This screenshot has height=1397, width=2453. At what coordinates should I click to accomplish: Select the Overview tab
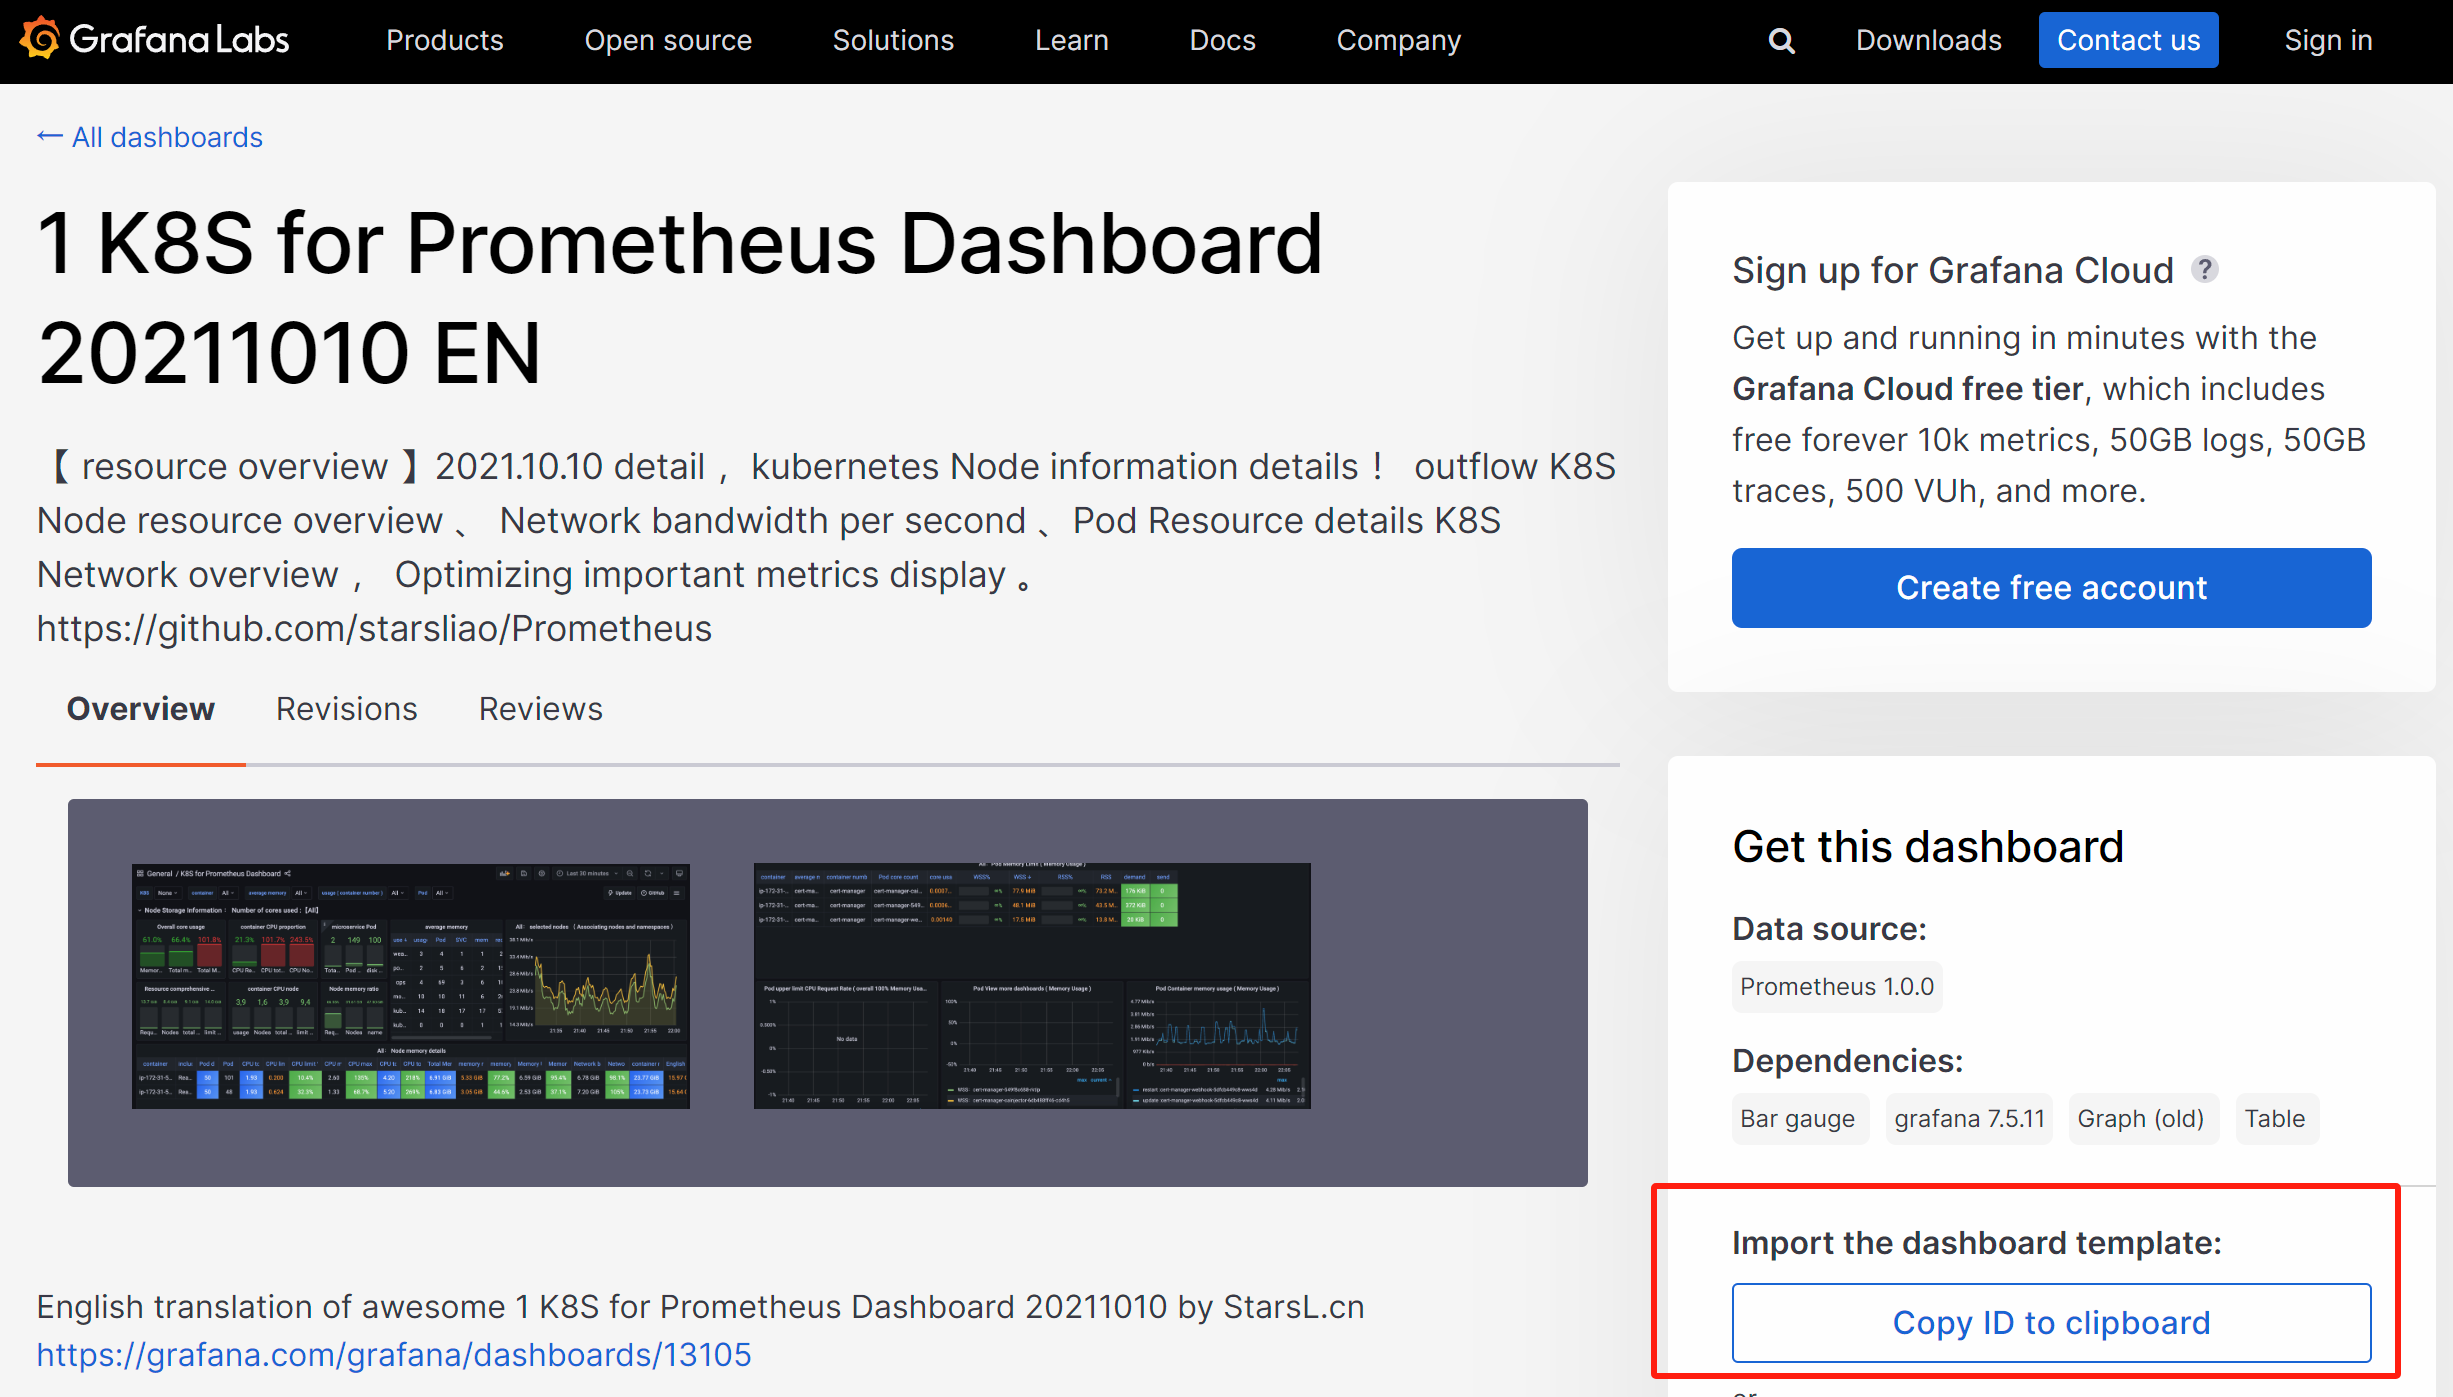coord(140,708)
